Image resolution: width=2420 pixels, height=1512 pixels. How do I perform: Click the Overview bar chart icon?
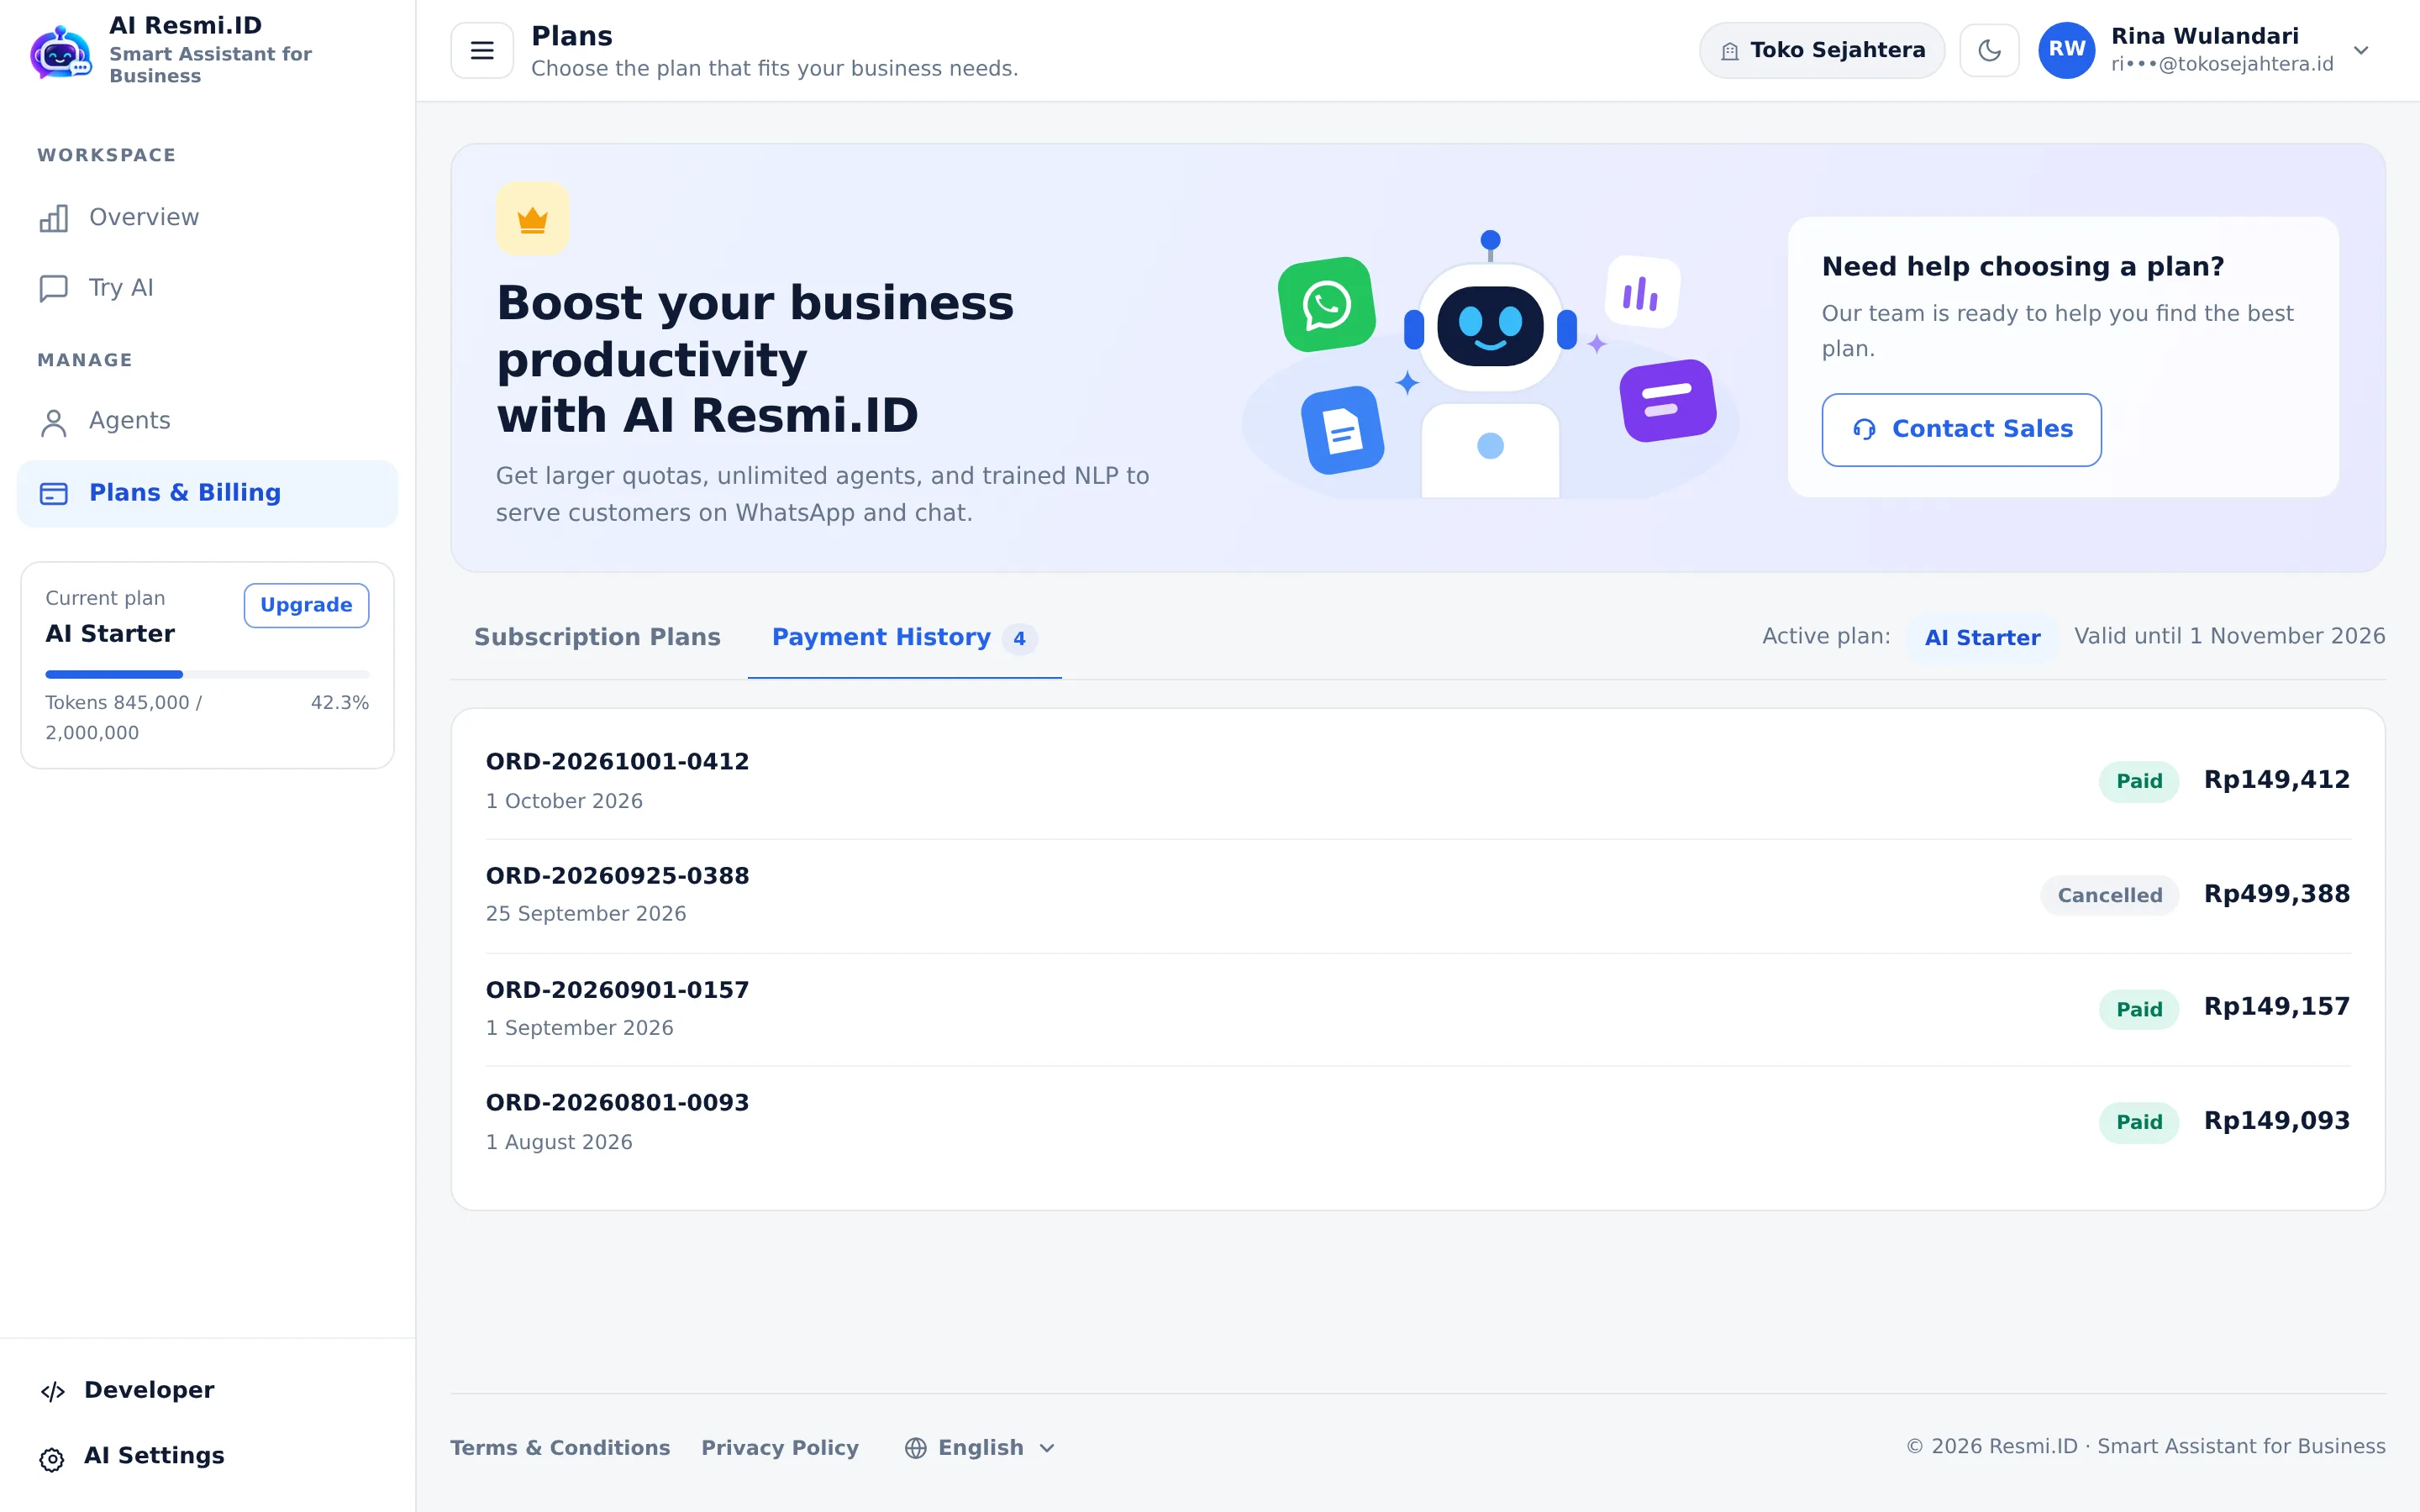54,218
